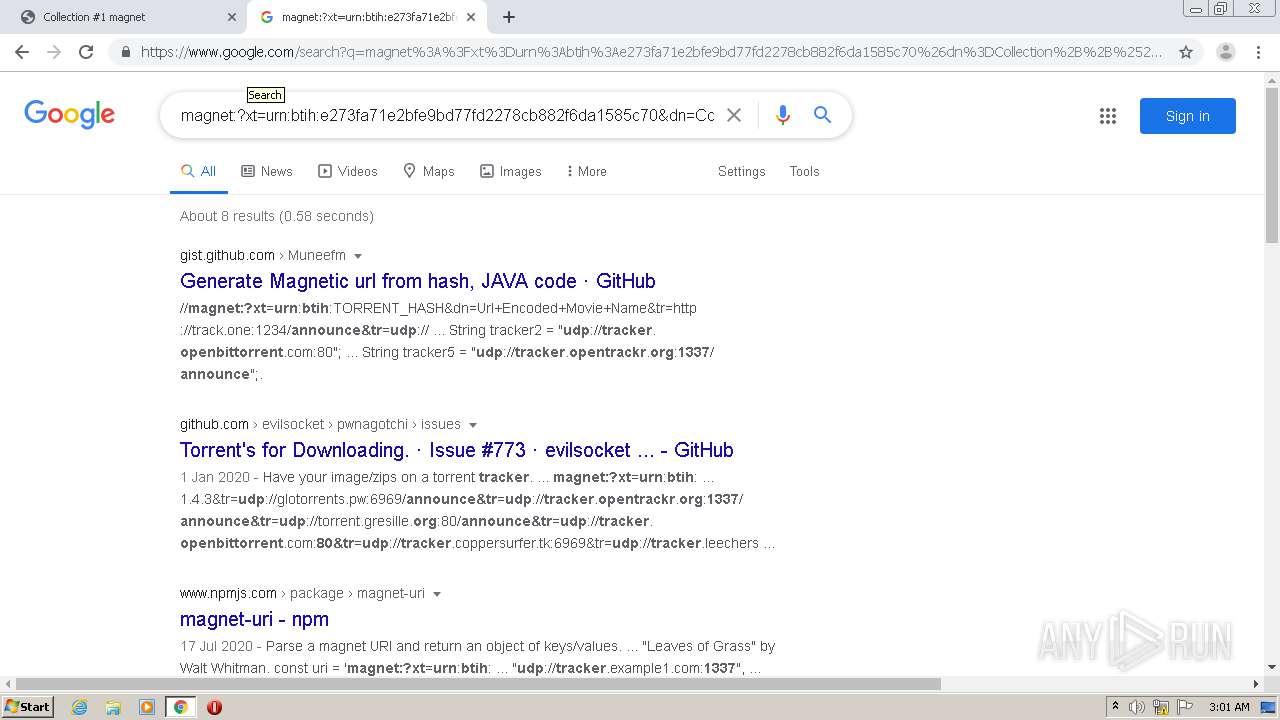Start voice search with microphone icon
This screenshot has height=720, width=1280.
(x=783, y=115)
